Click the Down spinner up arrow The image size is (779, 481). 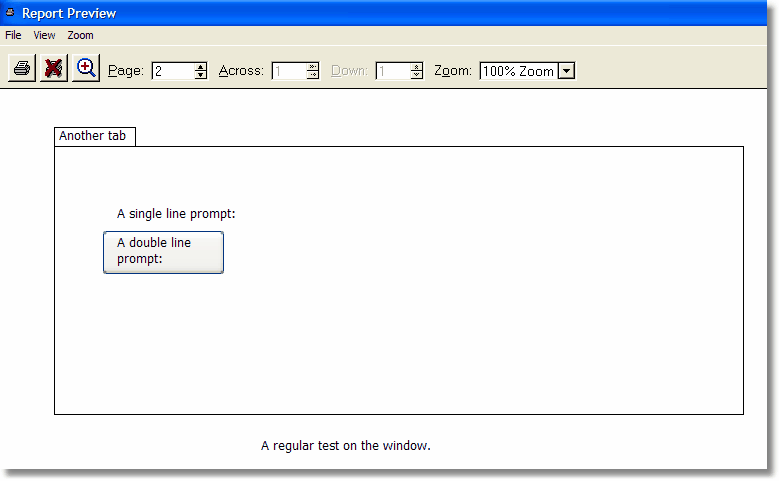417,67
